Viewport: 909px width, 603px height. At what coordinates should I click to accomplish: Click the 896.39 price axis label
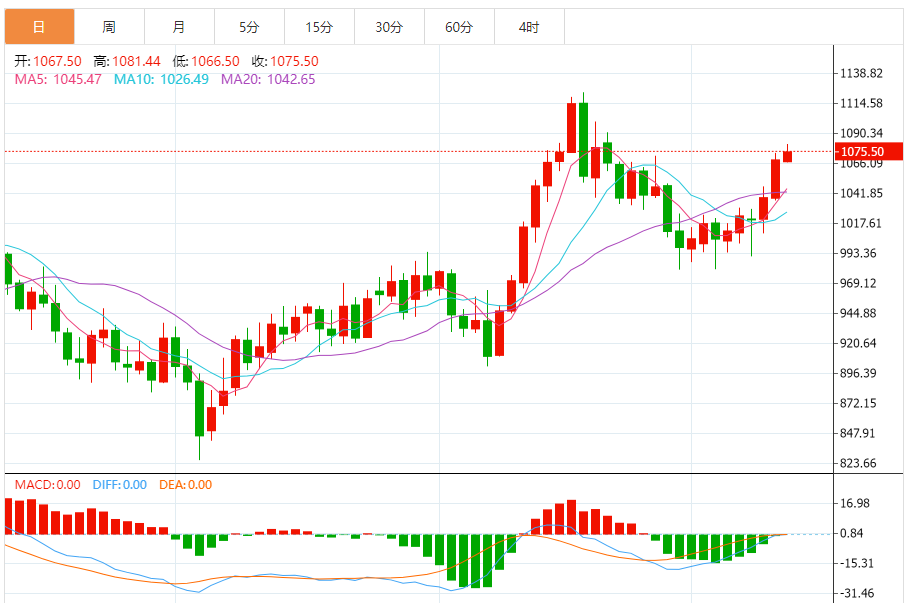(859, 373)
